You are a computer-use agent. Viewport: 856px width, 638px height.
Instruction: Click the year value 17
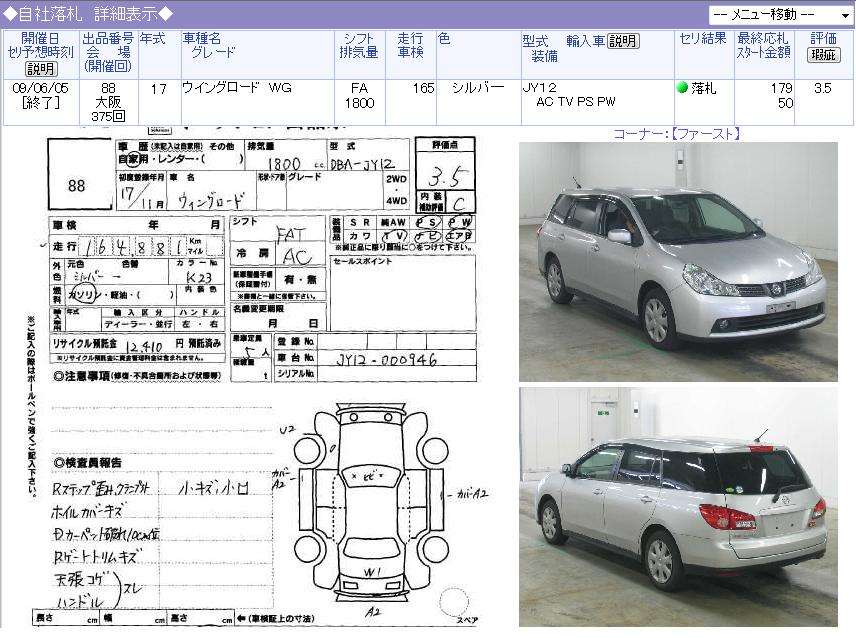[158, 88]
